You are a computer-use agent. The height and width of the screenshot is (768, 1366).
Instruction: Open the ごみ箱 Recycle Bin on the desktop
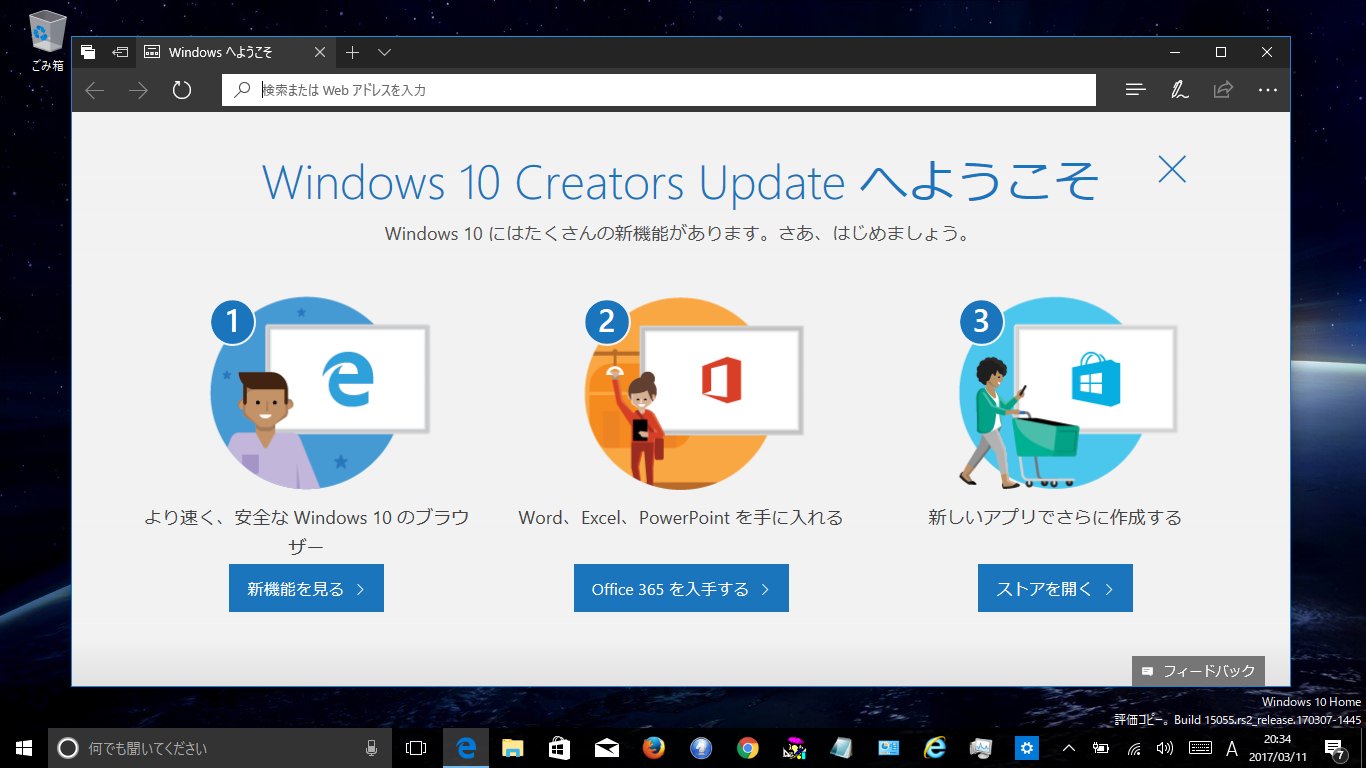[x=47, y=41]
